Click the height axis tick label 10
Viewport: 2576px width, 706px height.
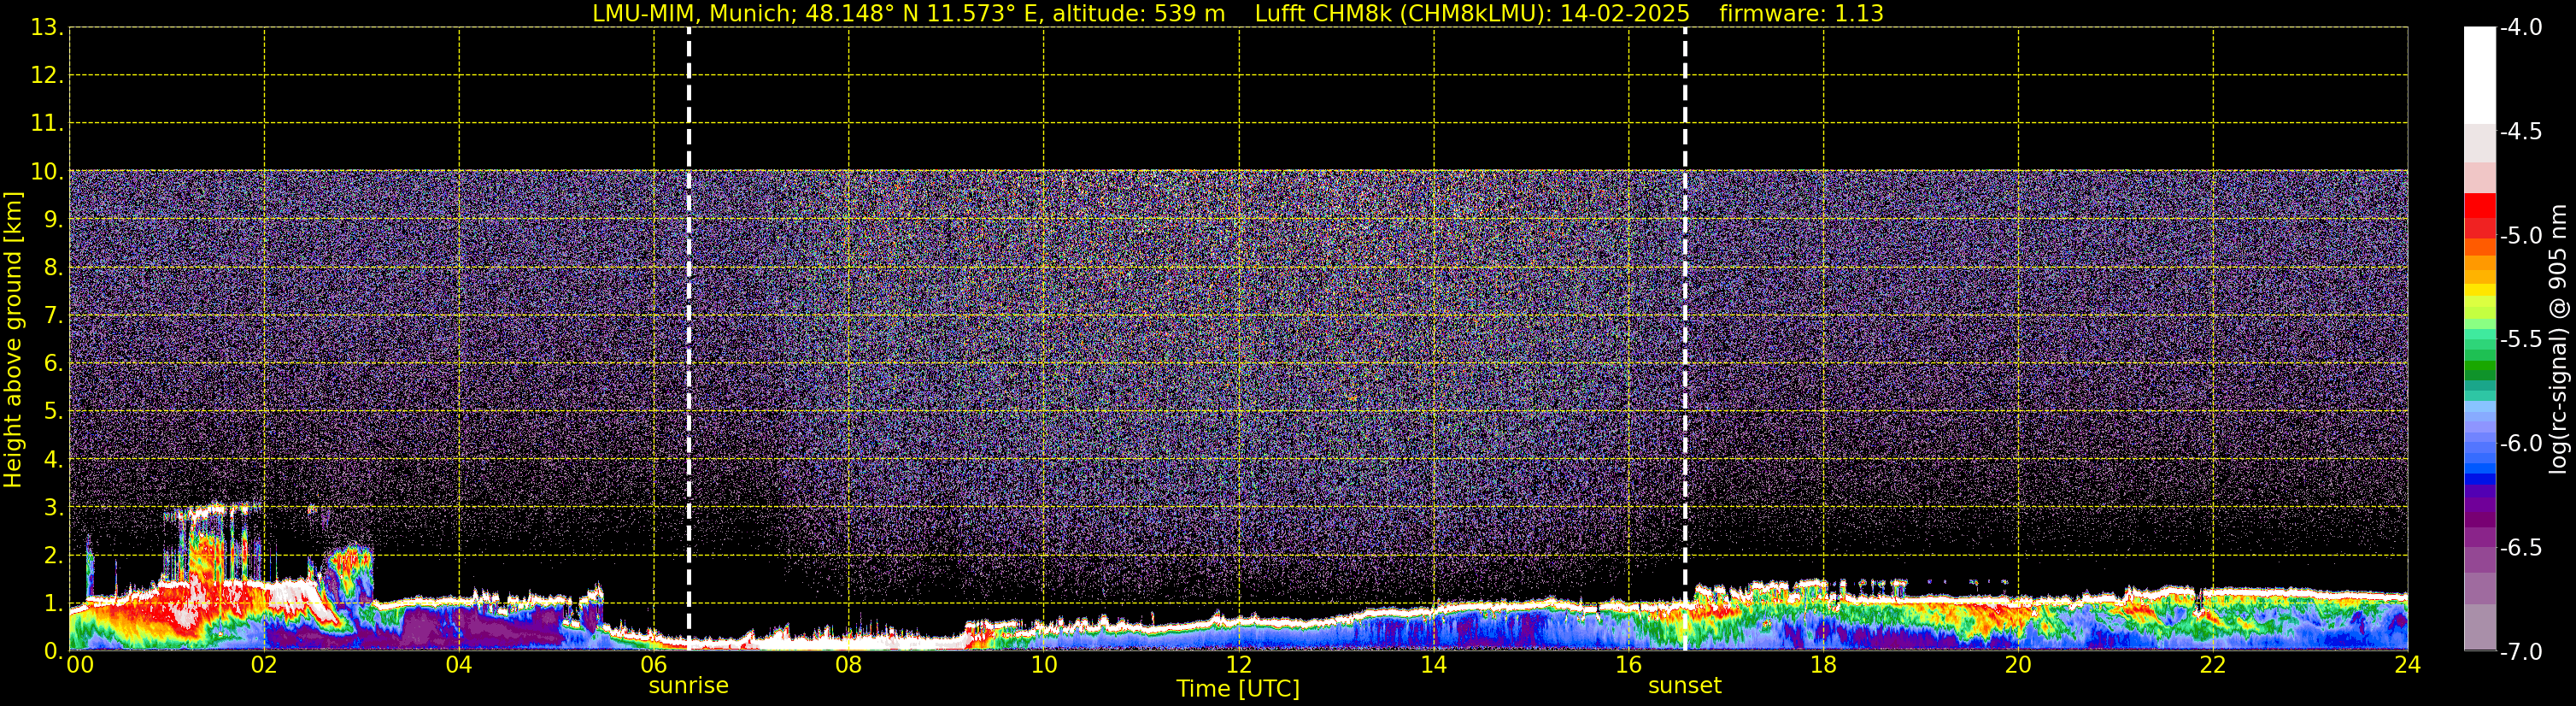point(46,172)
